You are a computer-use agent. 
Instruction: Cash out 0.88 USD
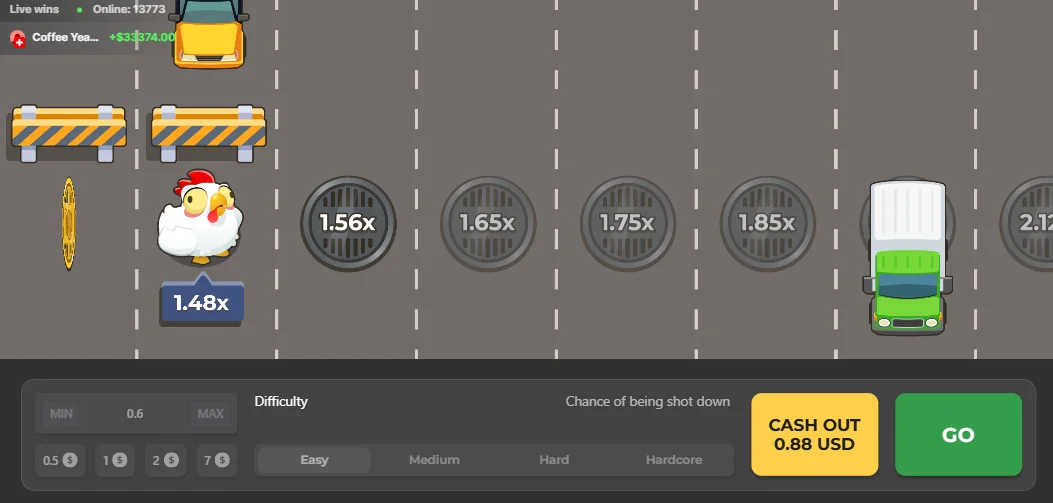pyautogui.click(x=815, y=435)
